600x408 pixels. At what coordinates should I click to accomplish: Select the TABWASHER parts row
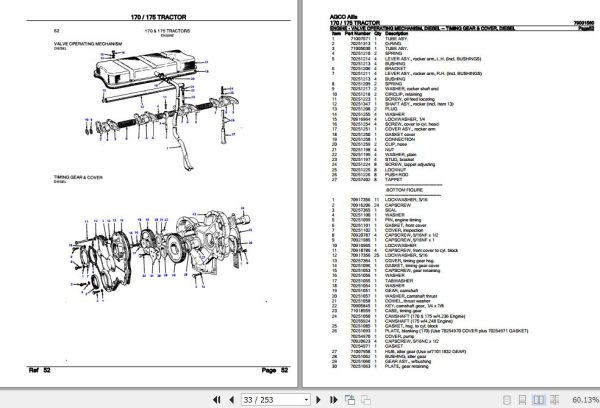(x=372, y=281)
